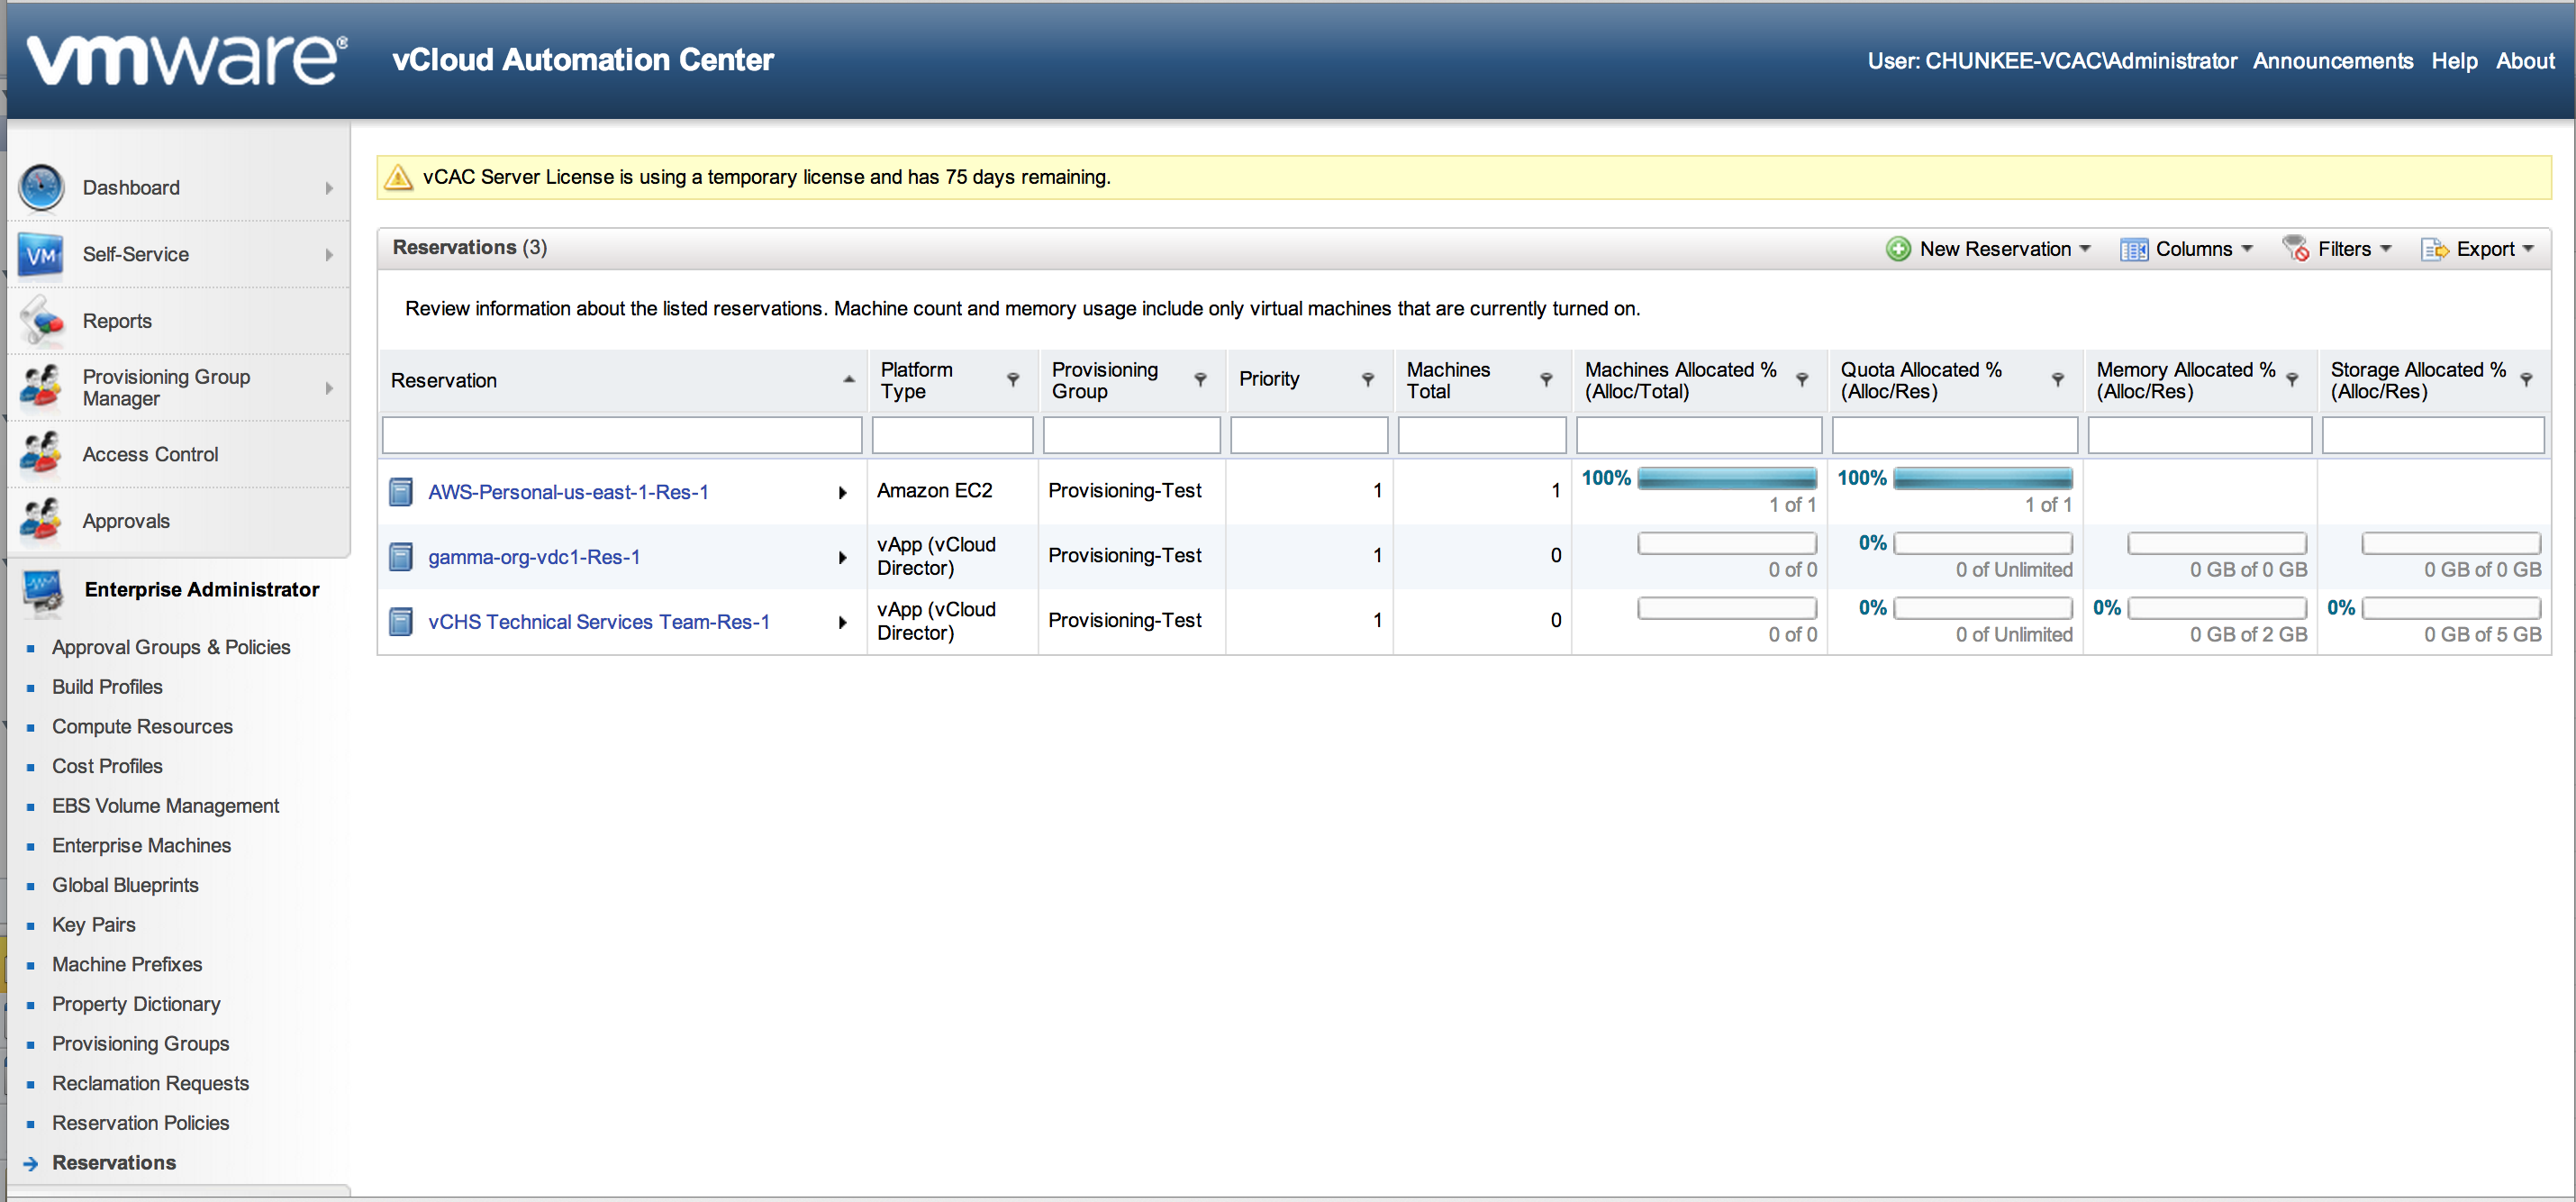Click the AWS-Personal reservation row icon
2576x1202 pixels.
(401, 492)
